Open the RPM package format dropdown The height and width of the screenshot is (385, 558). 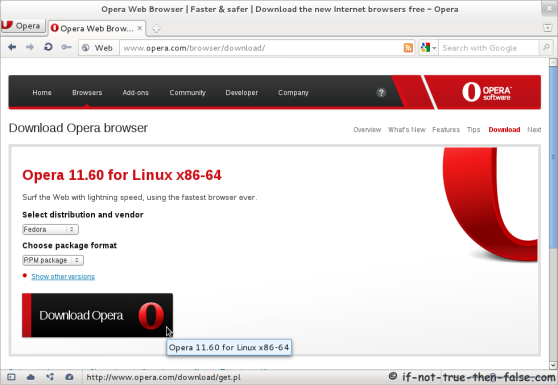tap(53, 260)
